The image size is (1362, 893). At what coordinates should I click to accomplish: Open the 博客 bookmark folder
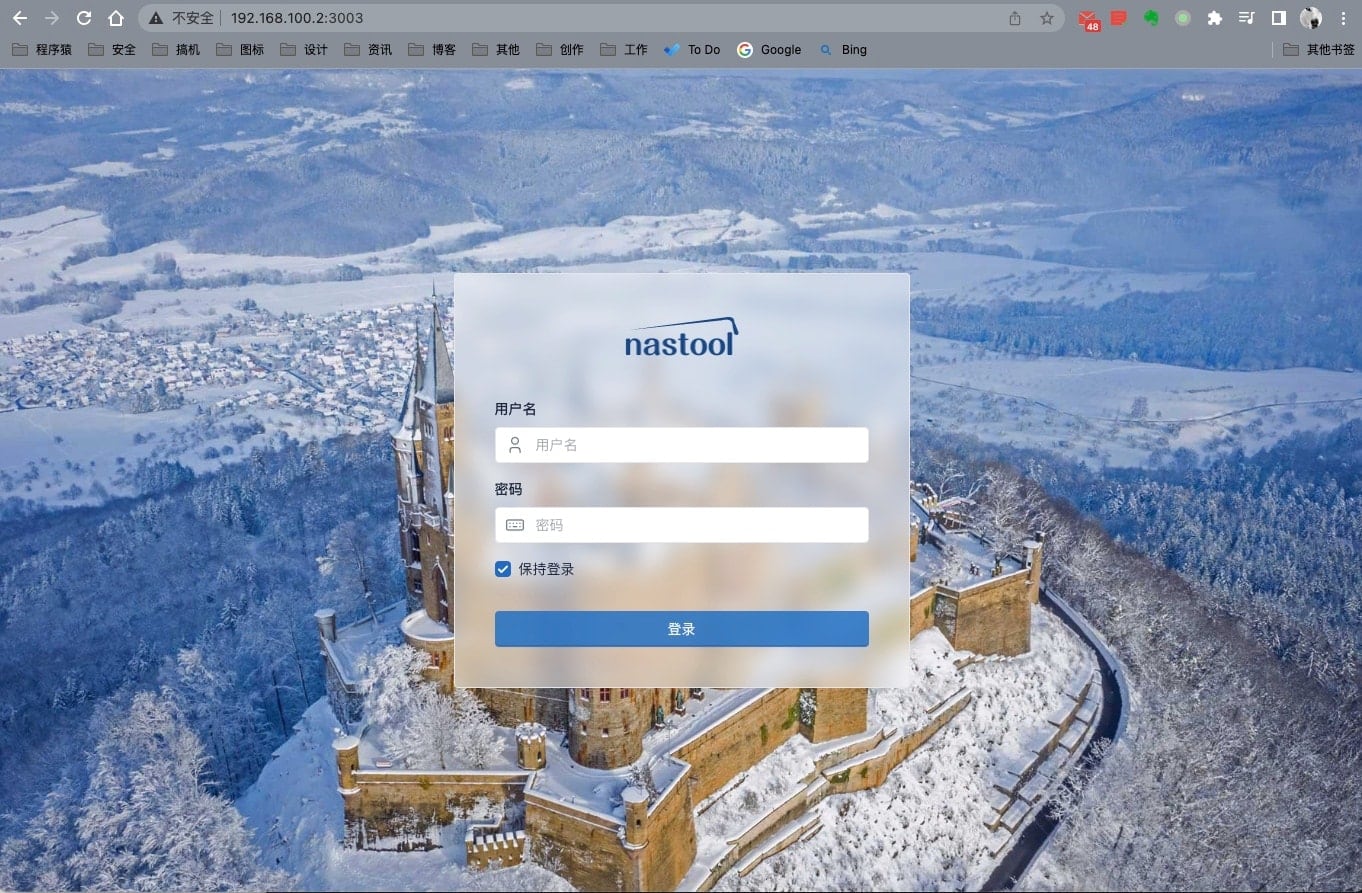click(432, 49)
